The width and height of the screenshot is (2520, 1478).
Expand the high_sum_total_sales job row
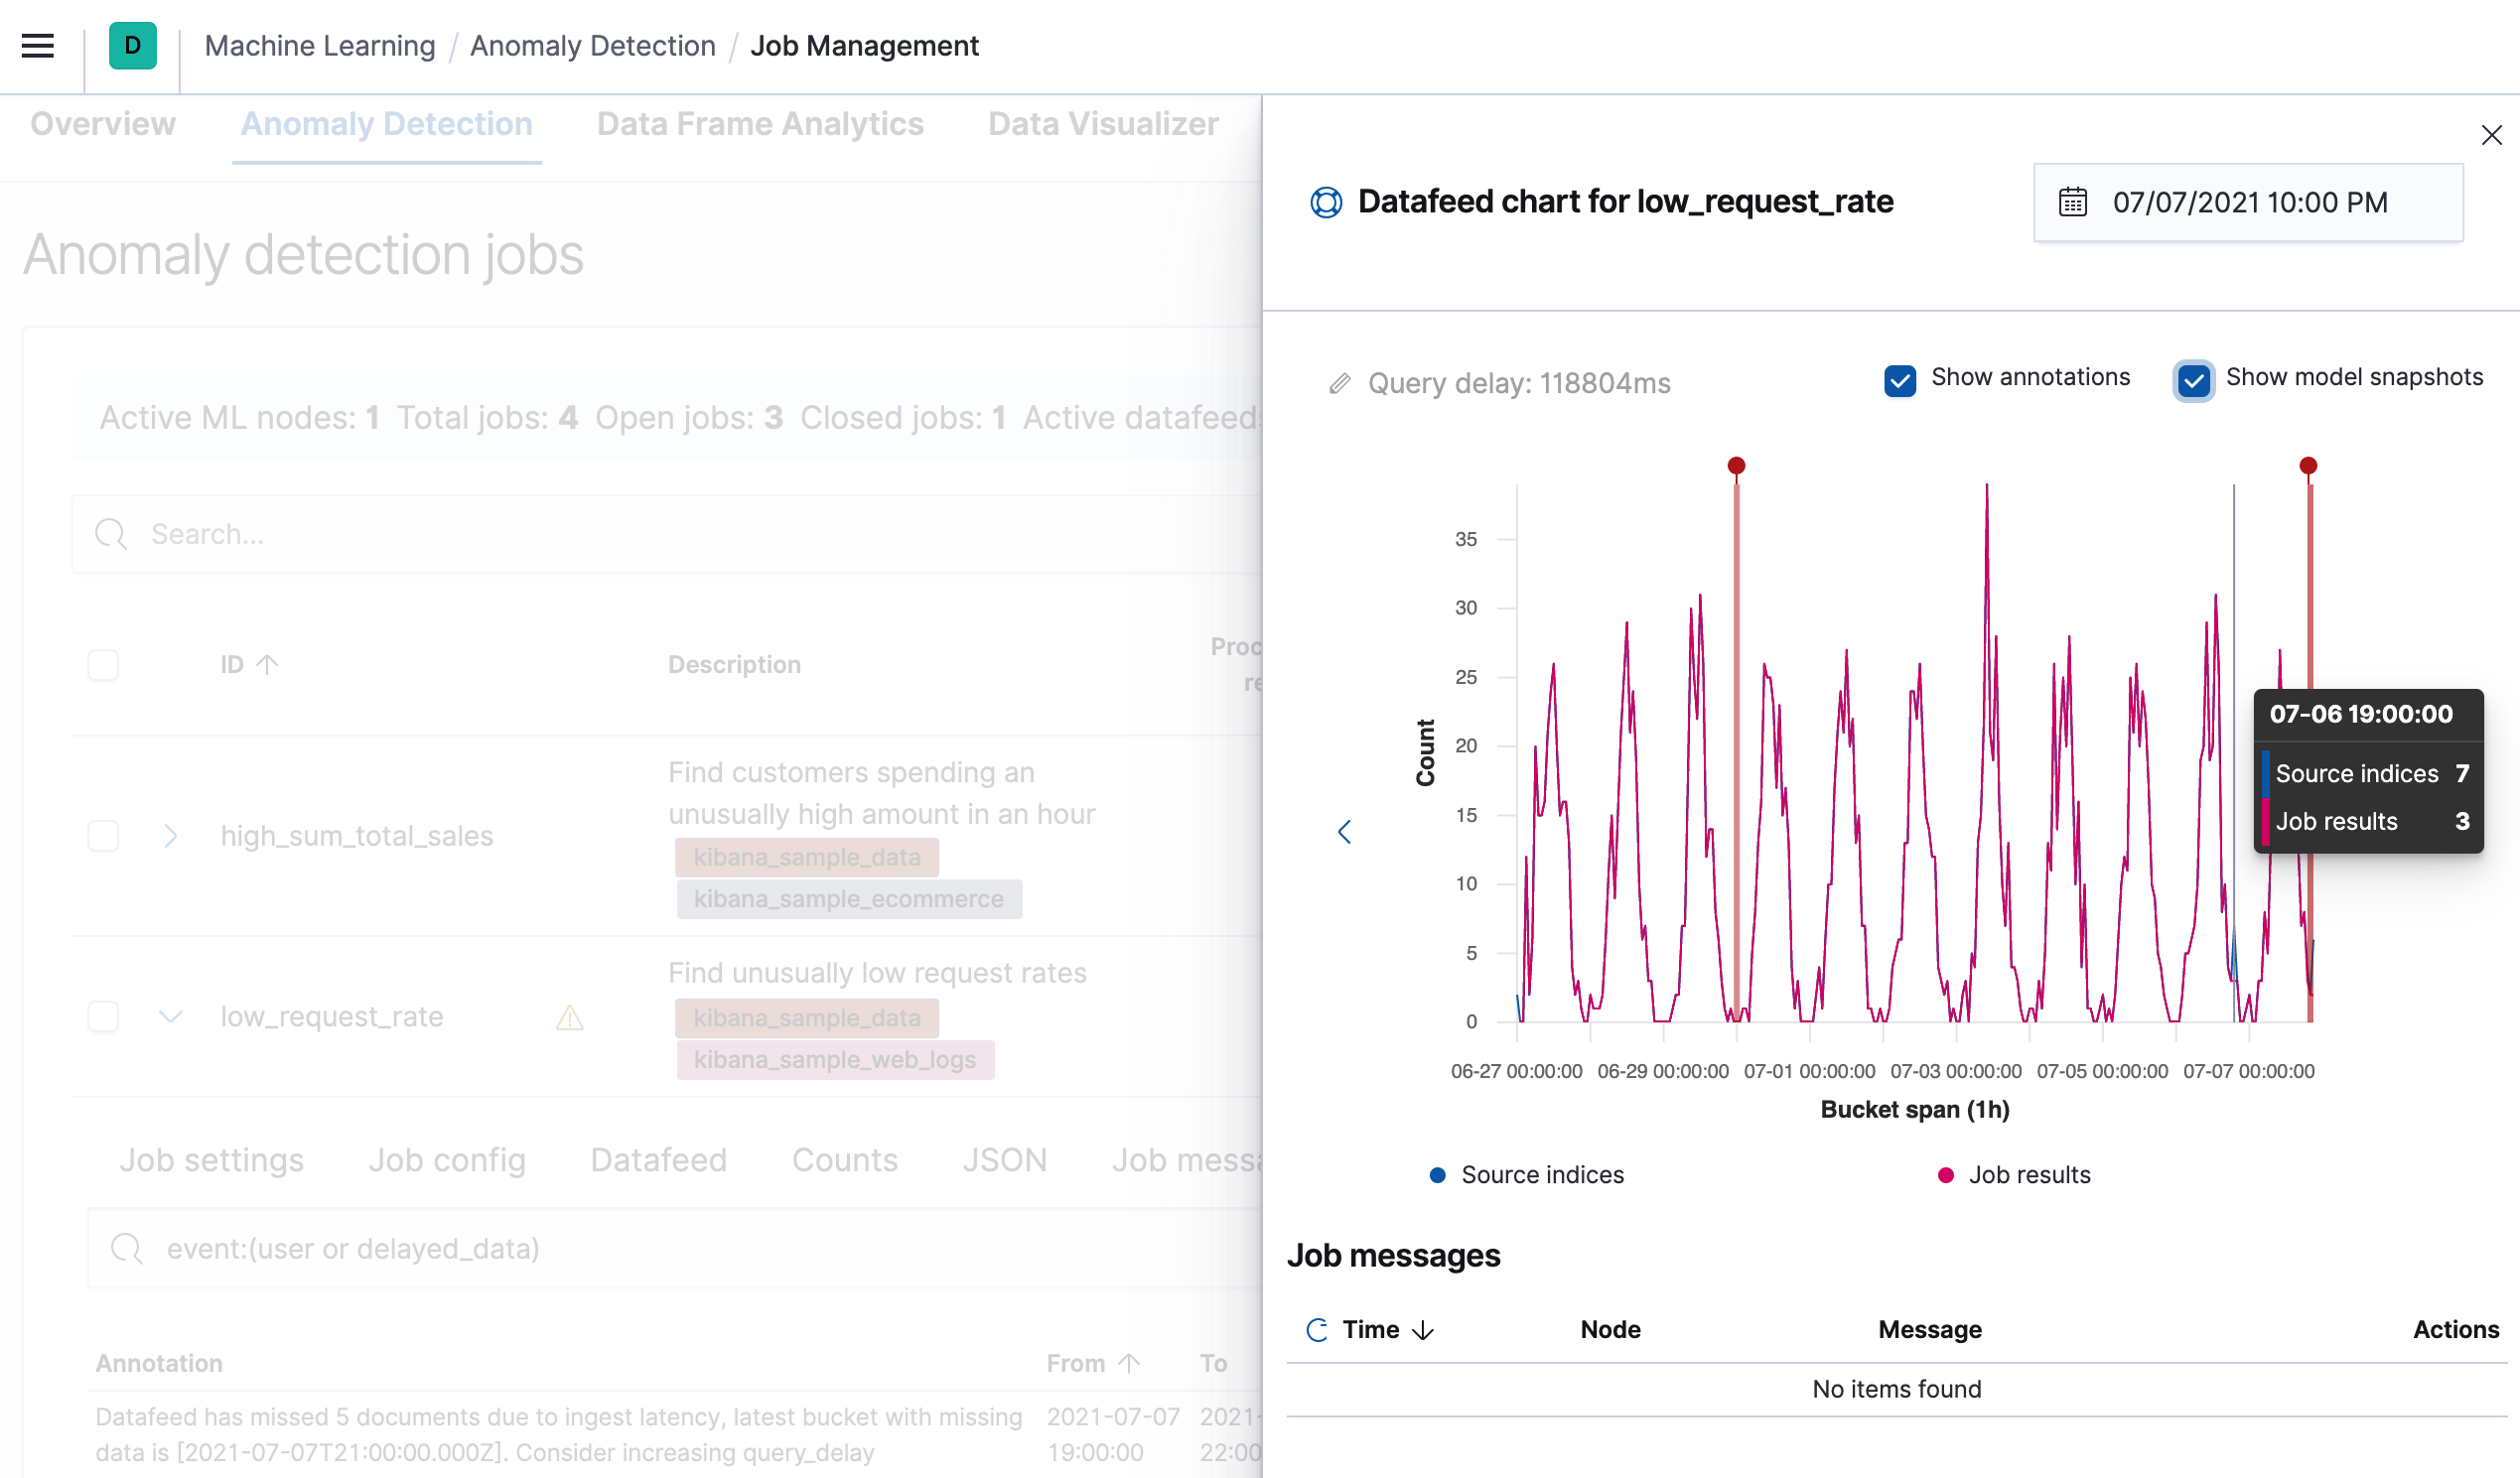[170, 836]
